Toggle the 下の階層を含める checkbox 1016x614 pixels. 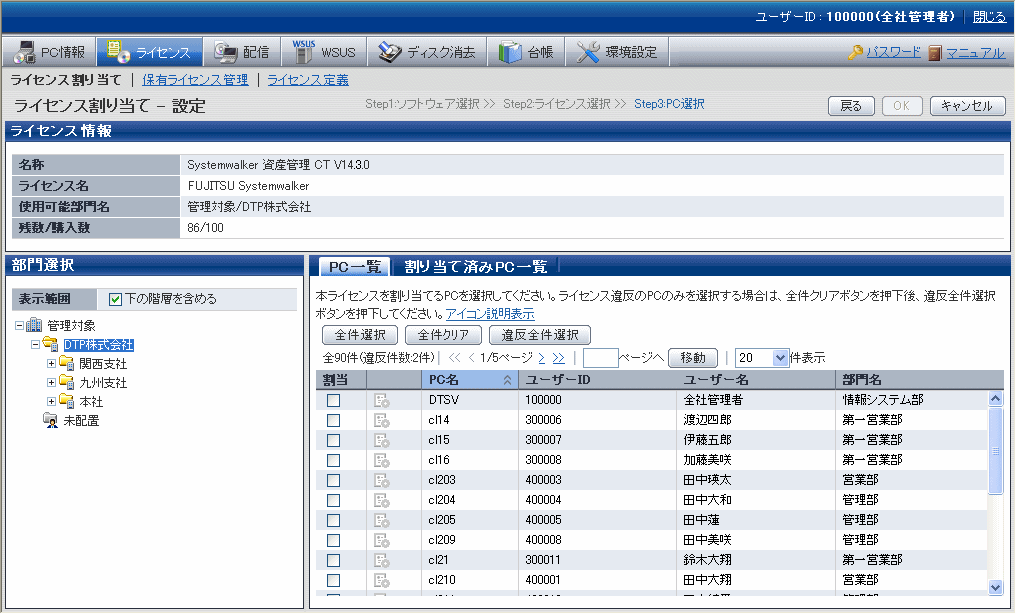pyautogui.click(x=115, y=299)
